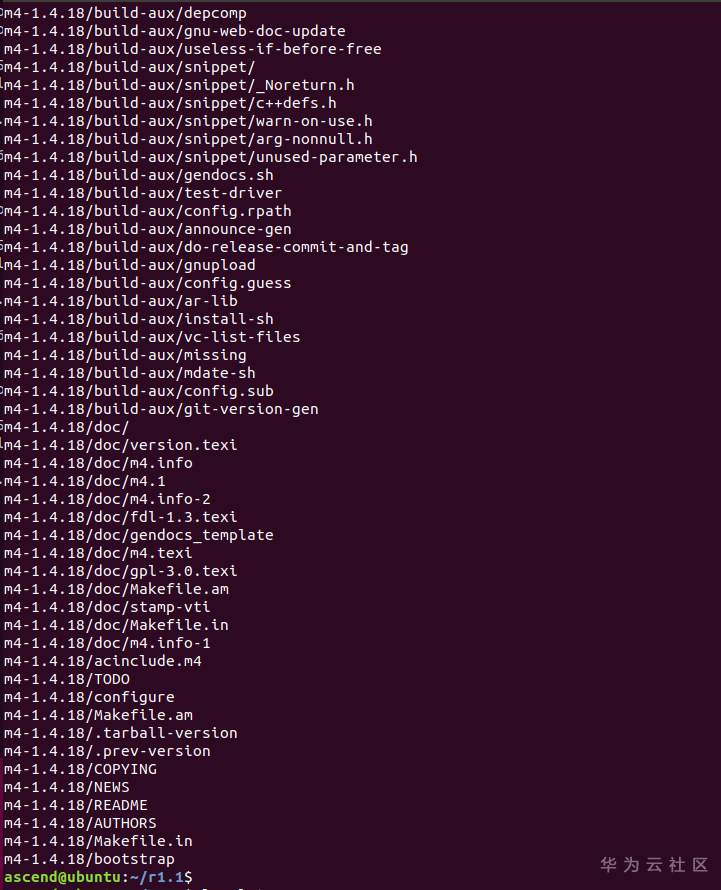Image resolution: width=721 pixels, height=890 pixels.
Task: Click the doc/fdl-1.3.texi line
Action: [120, 517]
